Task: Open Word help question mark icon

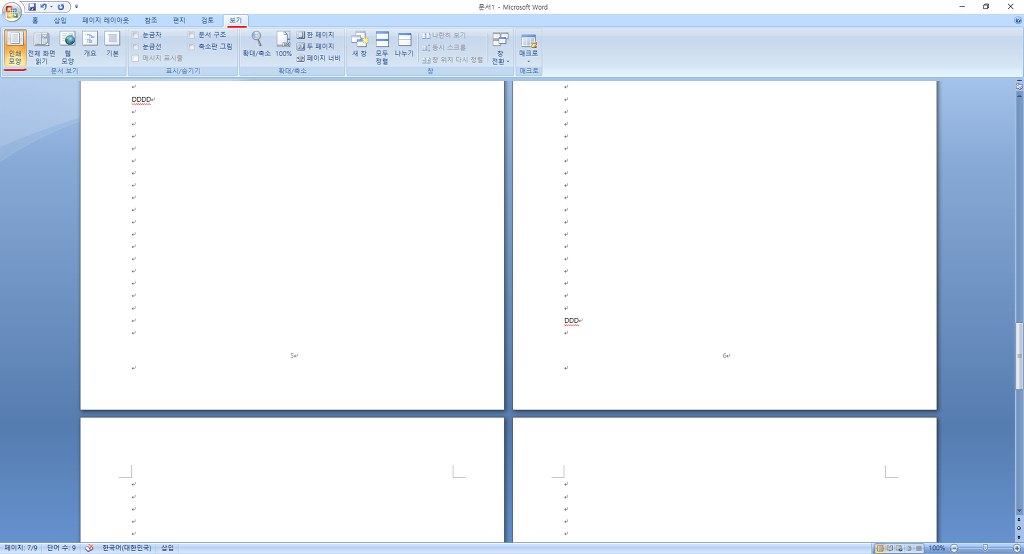Action: coord(1018,21)
